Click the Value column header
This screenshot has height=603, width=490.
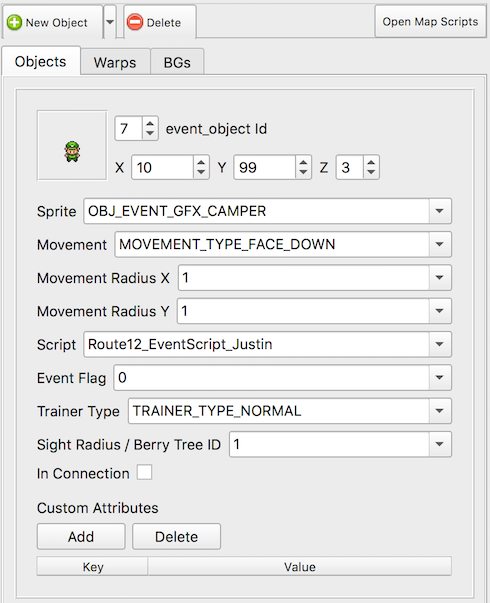[x=300, y=566]
